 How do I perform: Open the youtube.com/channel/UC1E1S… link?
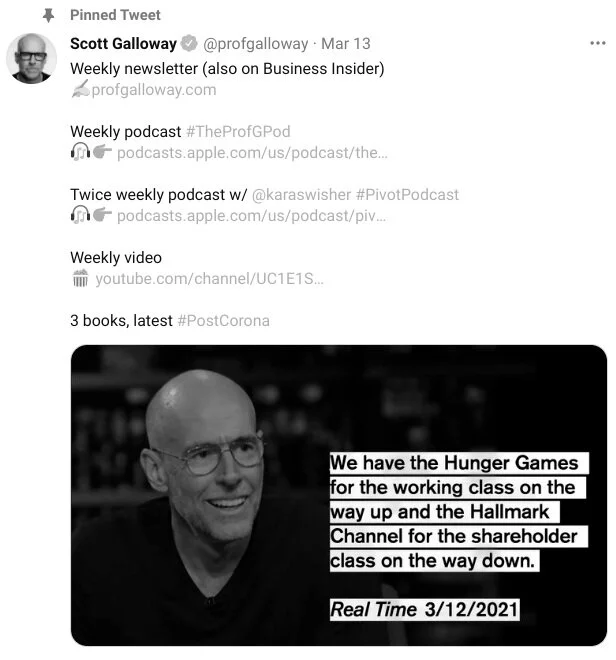[x=209, y=279]
